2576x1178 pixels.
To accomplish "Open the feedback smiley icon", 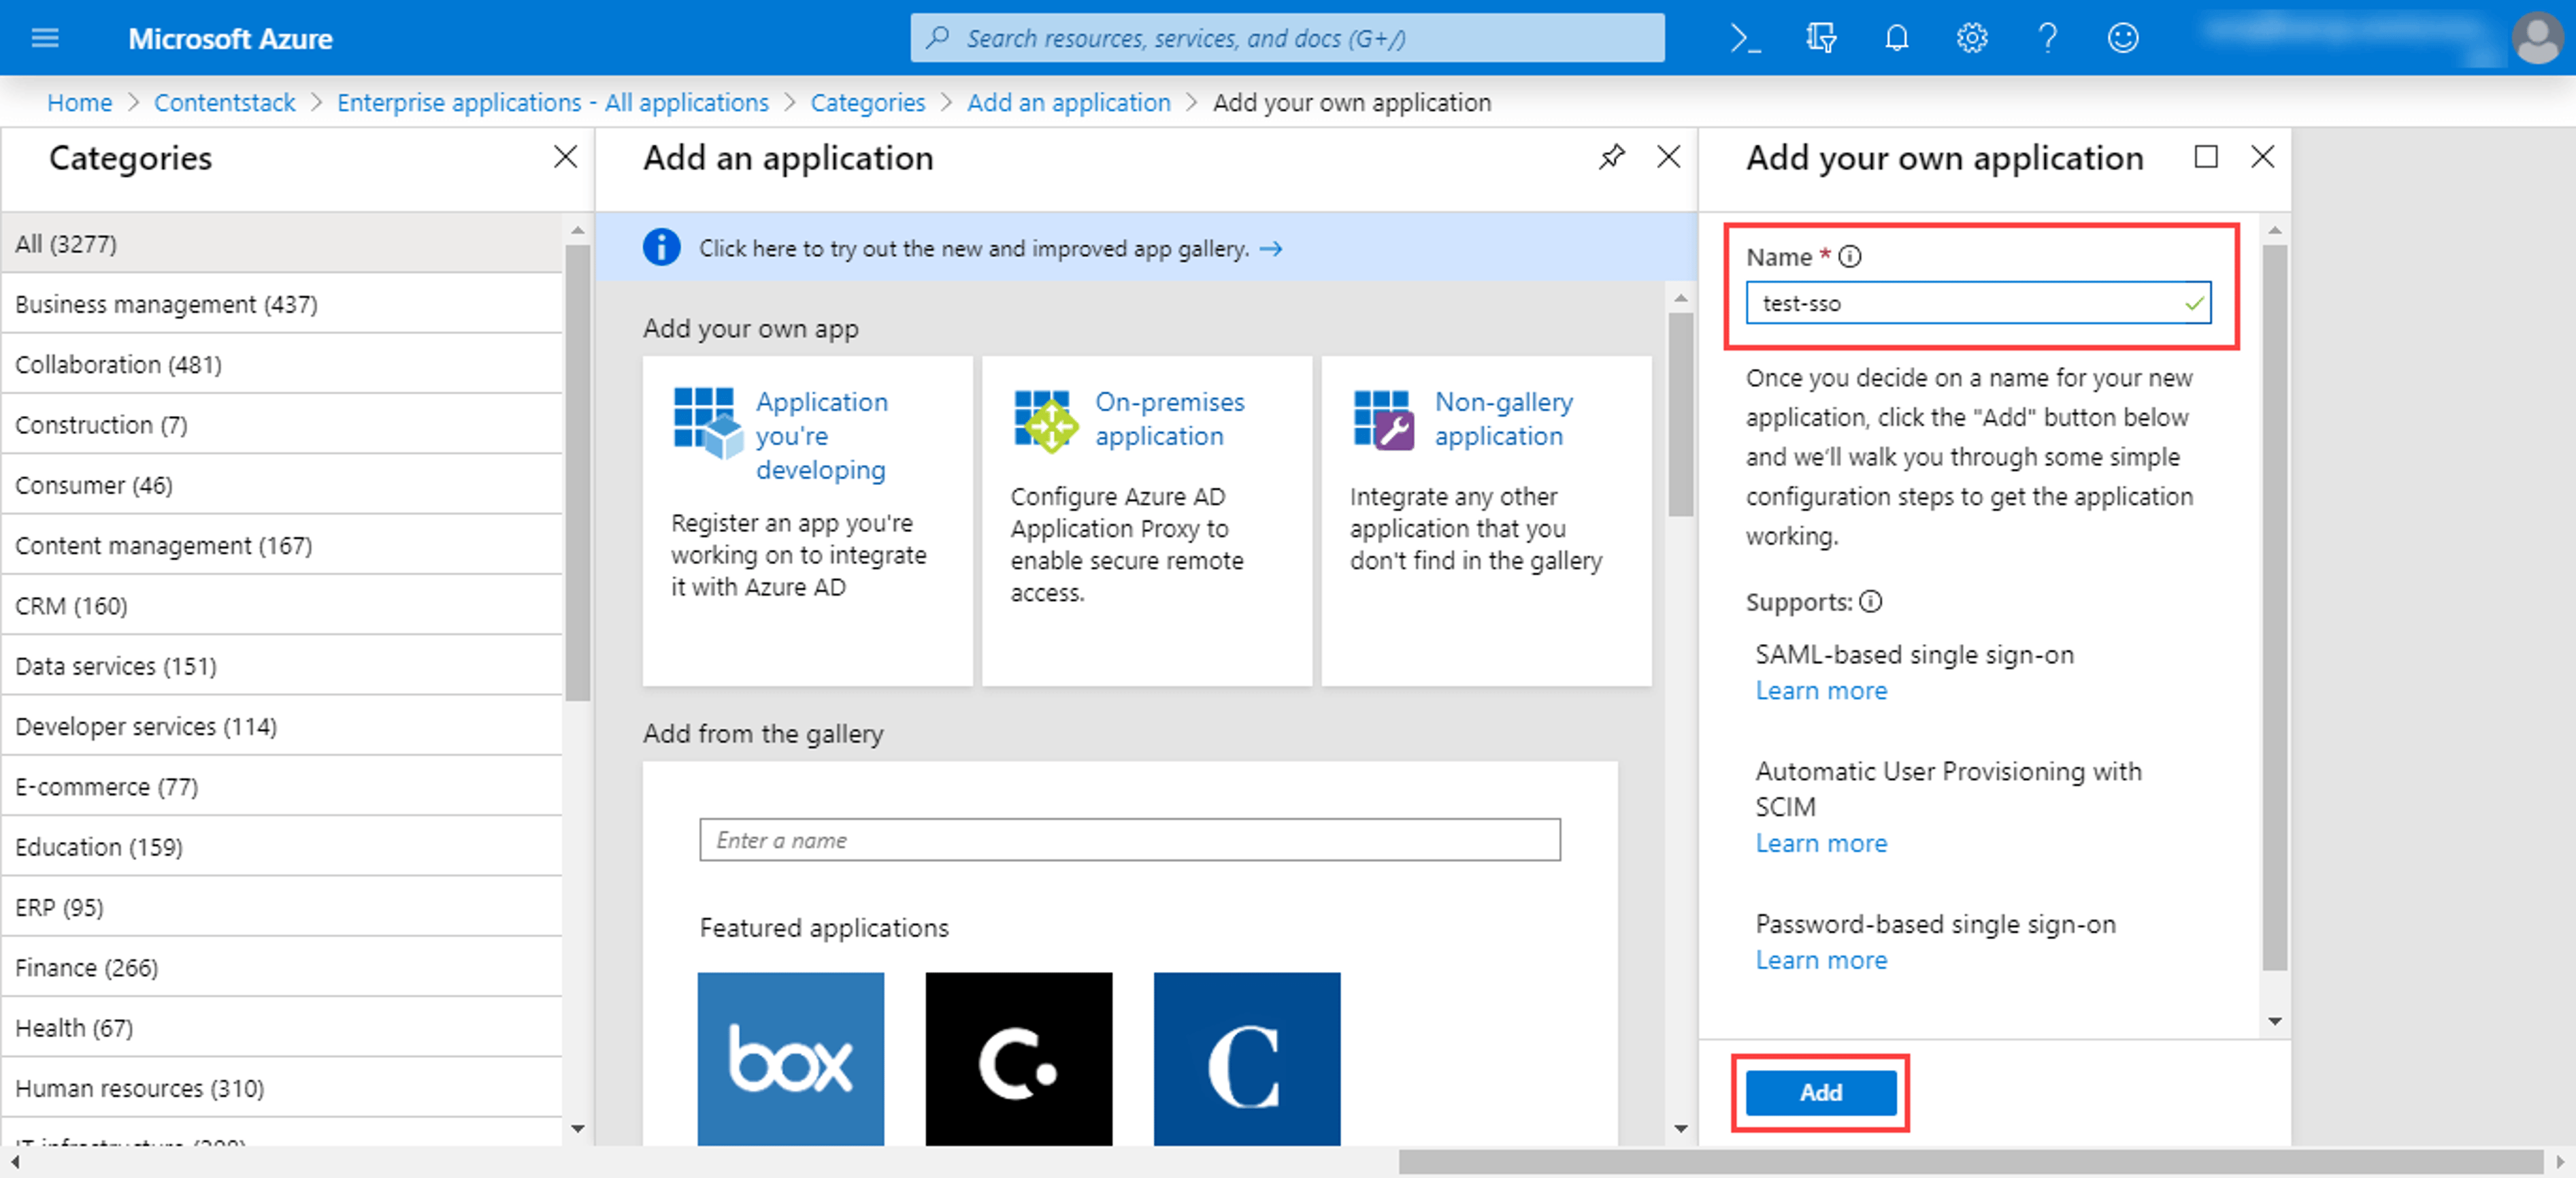I will [2122, 38].
